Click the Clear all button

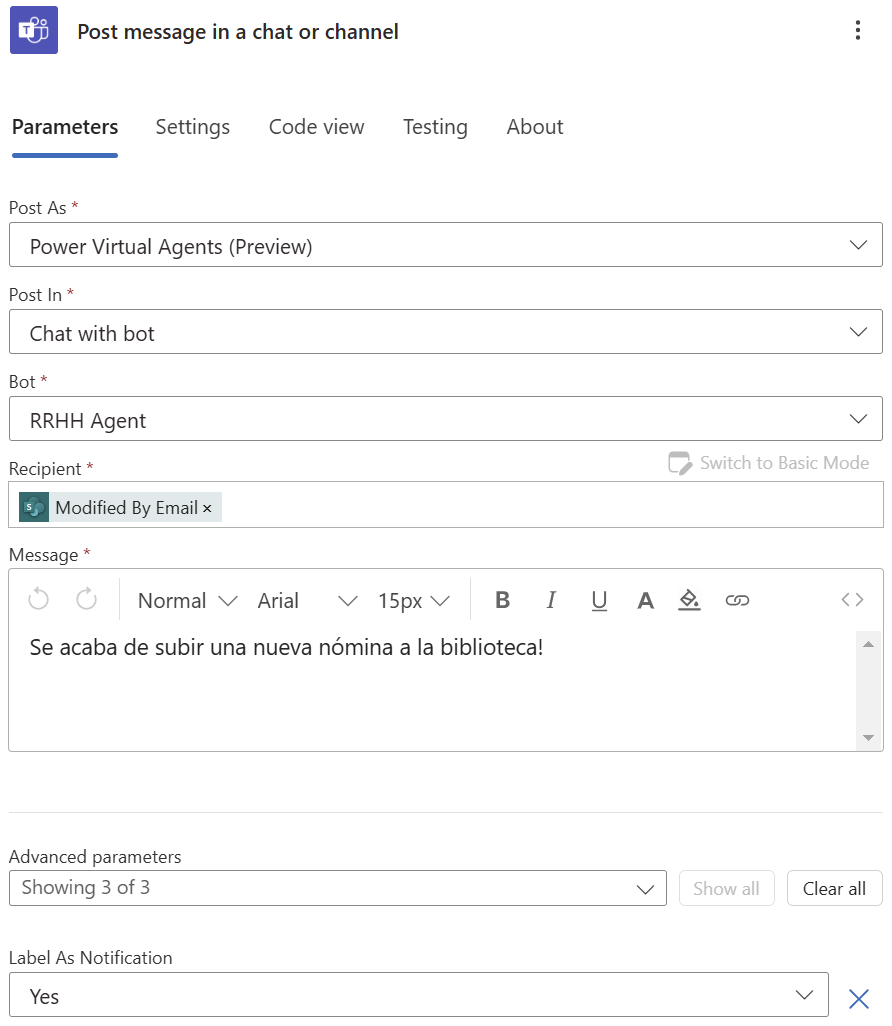[834, 888]
